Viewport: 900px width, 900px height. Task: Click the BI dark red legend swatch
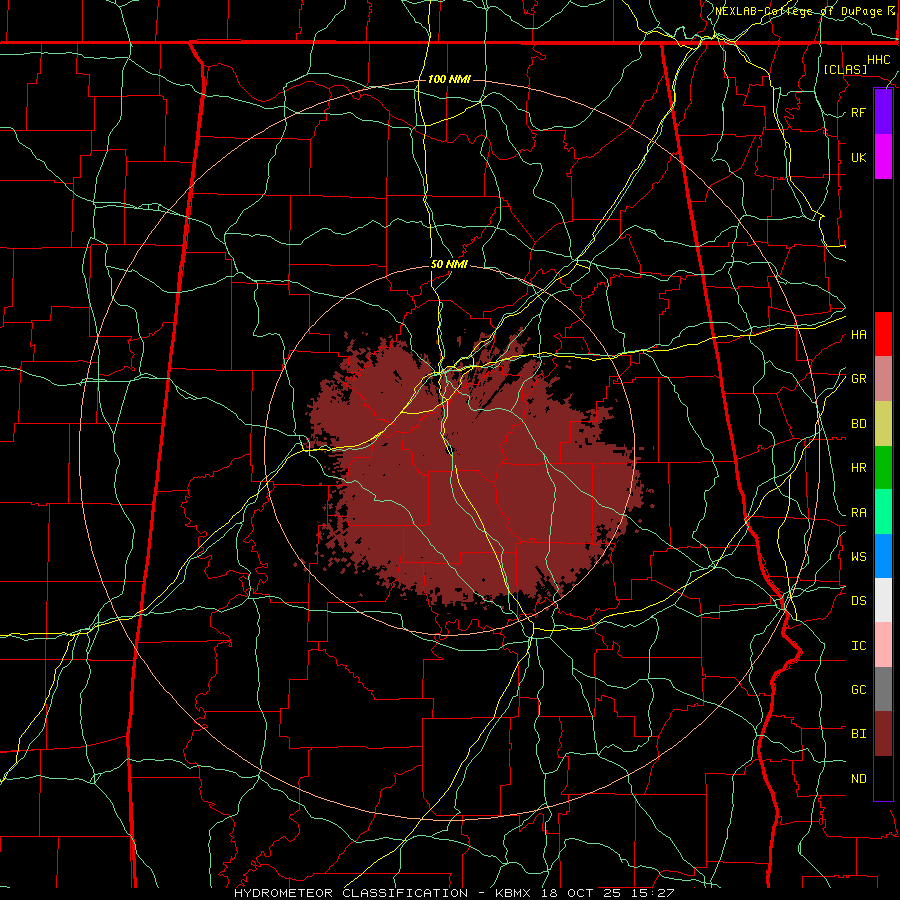pyautogui.click(x=883, y=734)
